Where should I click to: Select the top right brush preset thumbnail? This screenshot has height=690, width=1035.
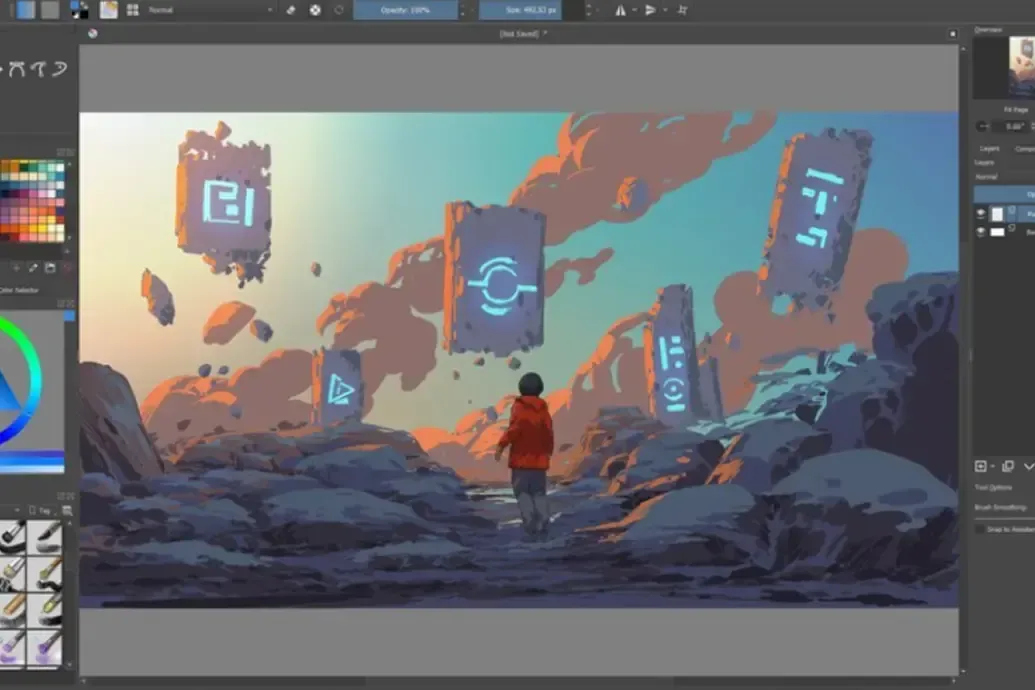tap(45, 537)
